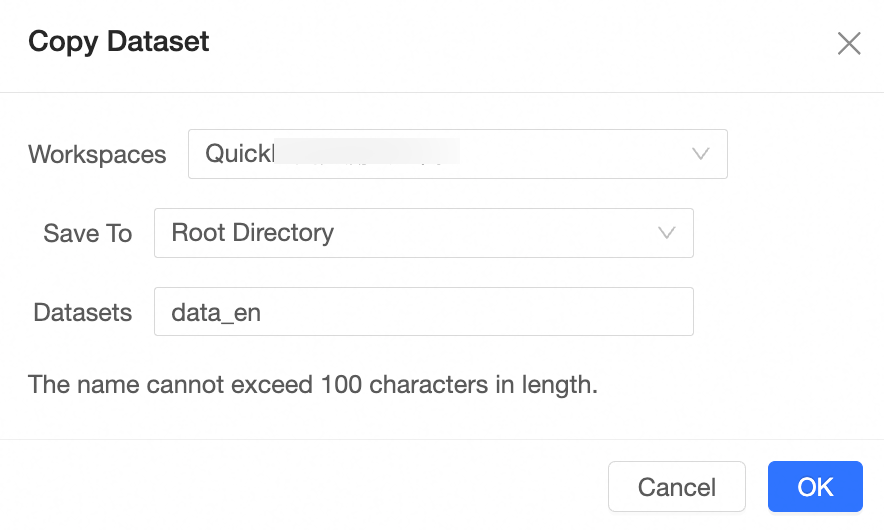Click the Workspaces field label
Viewport: 884px width, 530px height.
[97, 155]
